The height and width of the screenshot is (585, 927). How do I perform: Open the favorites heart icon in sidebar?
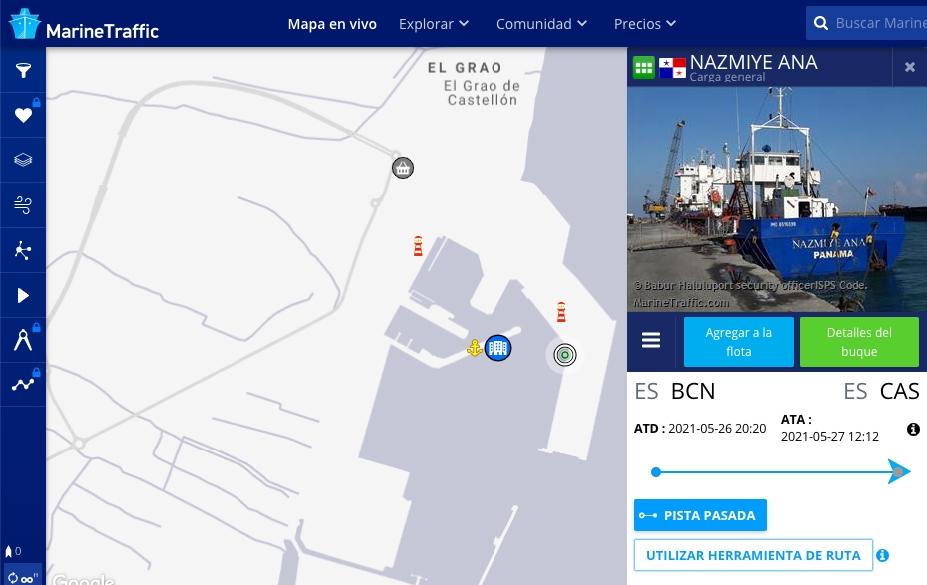pos(23,116)
